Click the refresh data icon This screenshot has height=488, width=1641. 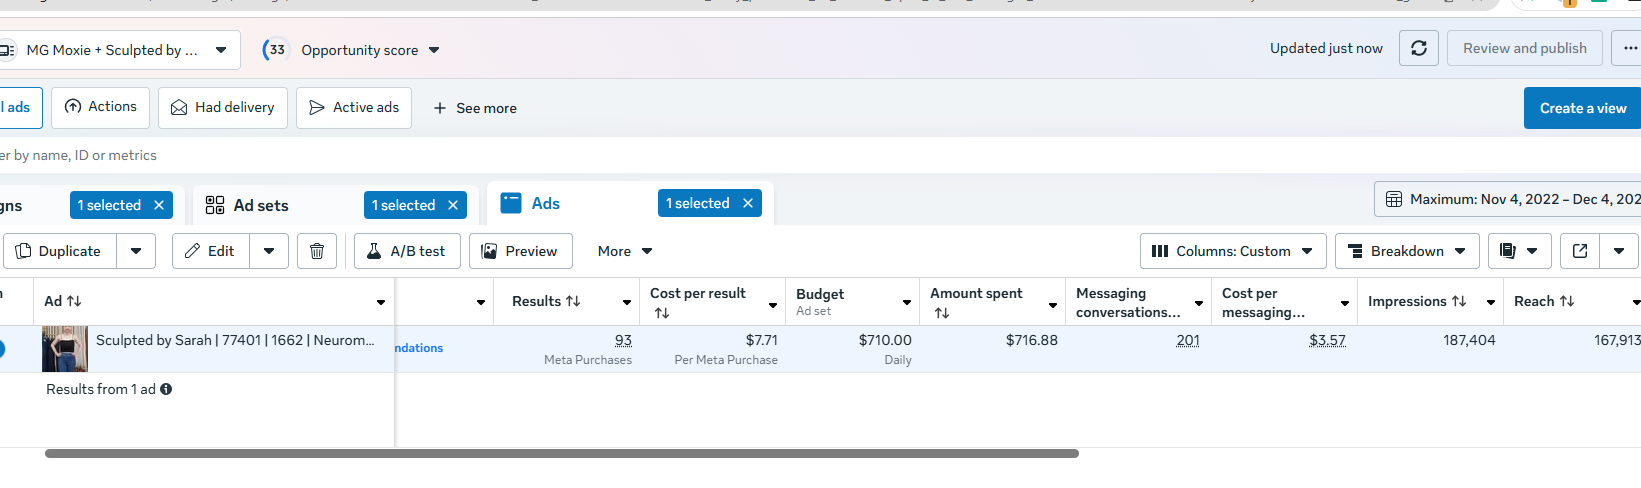tap(1418, 48)
